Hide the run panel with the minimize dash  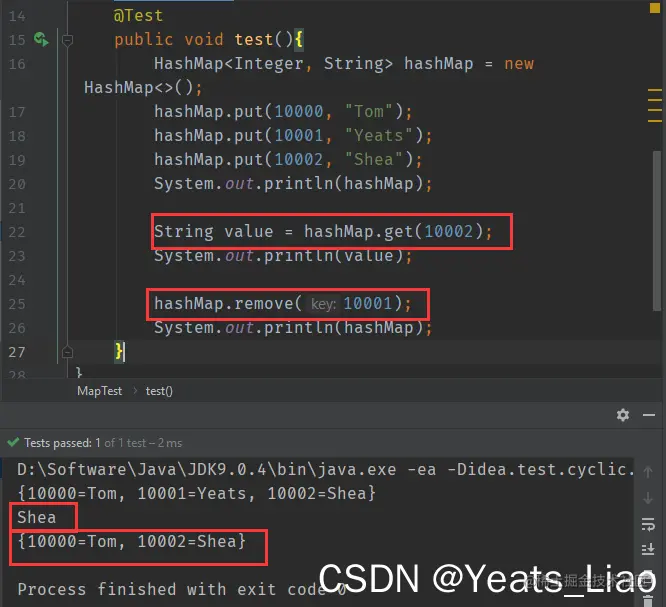tap(649, 415)
